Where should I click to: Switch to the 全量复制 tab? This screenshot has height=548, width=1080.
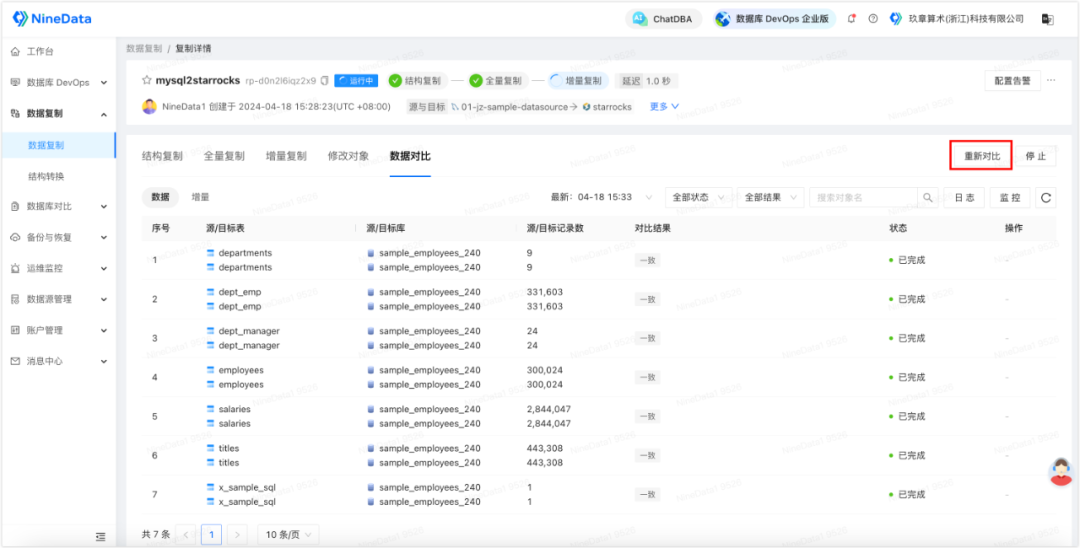[224, 156]
